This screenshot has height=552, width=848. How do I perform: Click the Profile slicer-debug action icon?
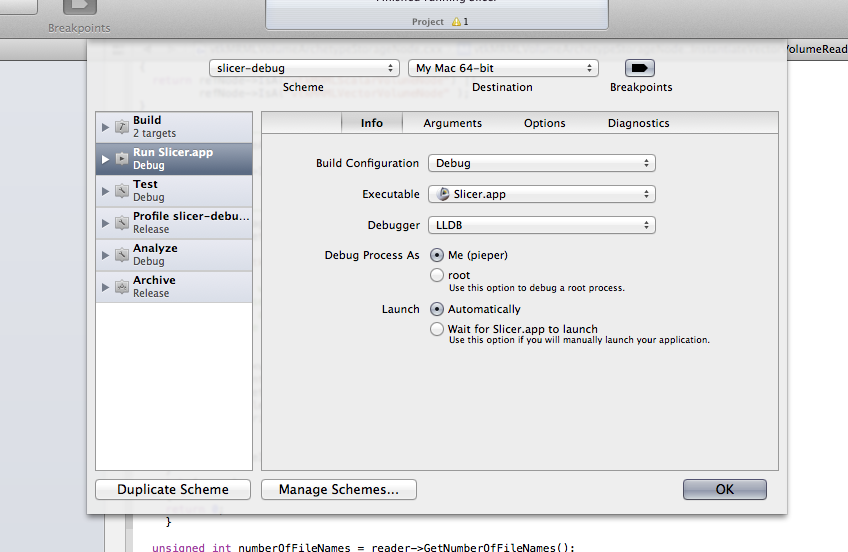pos(121,223)
